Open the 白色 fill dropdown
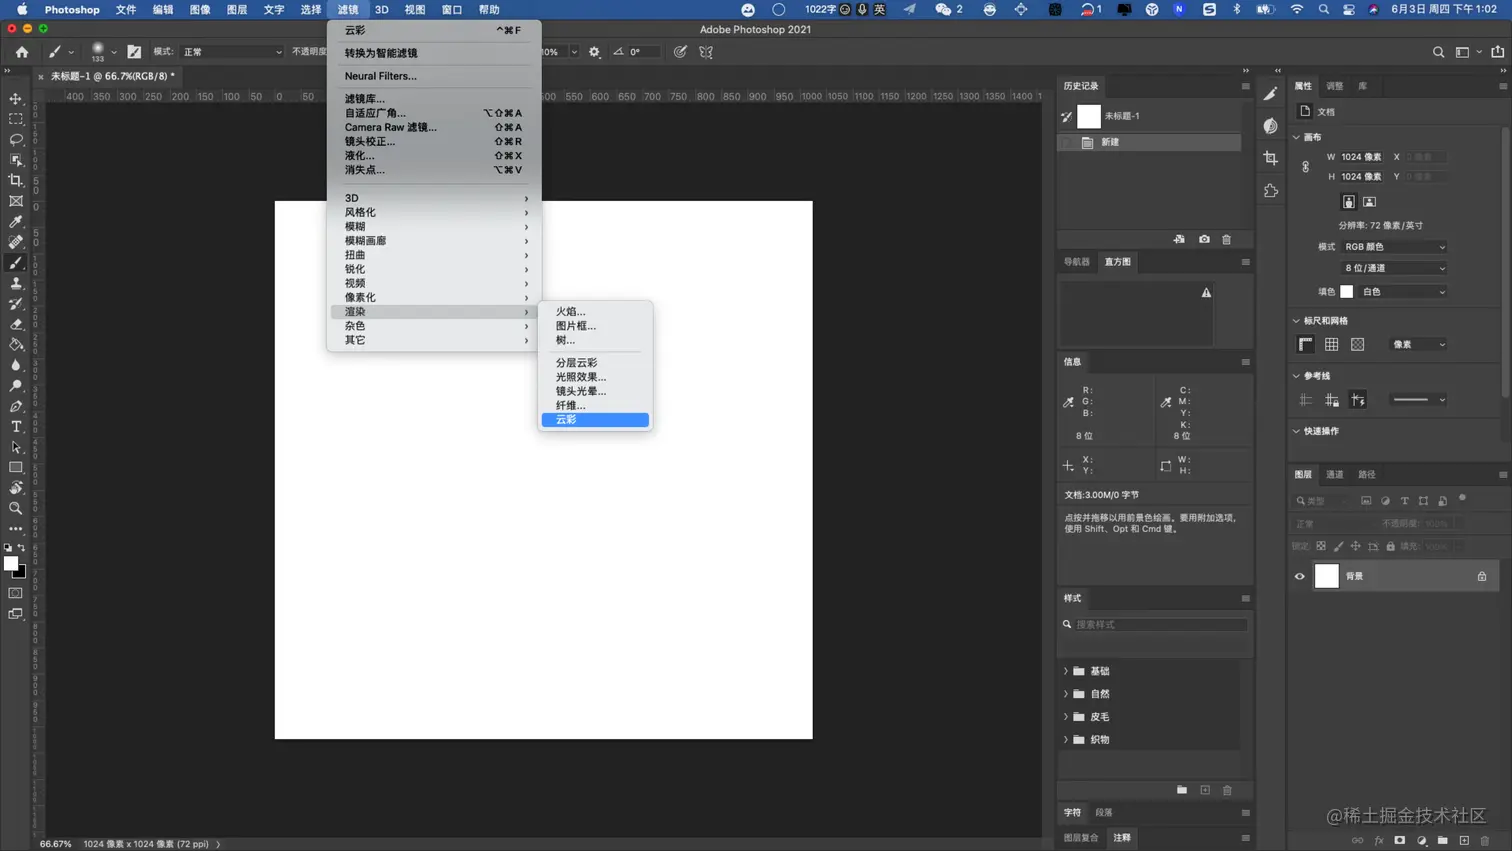Screen dimensions: 1512x851 (x=1403, y=292)
